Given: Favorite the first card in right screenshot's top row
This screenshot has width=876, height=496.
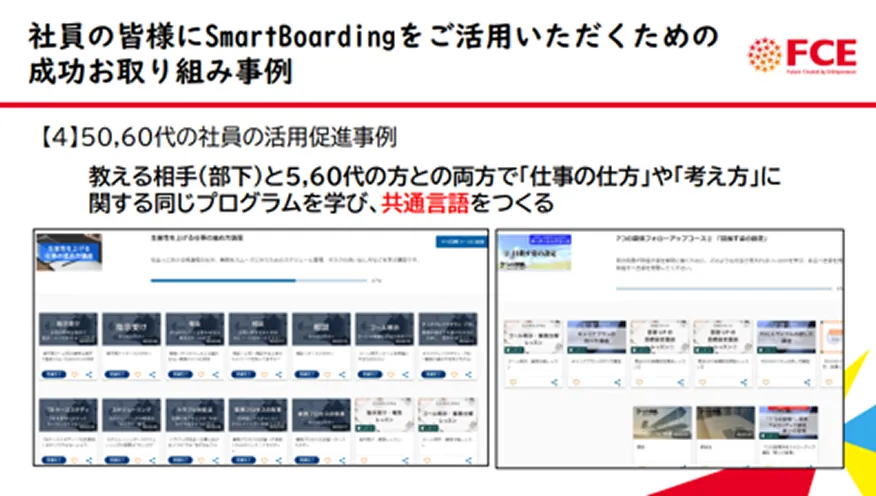Looking at the screenshot, I should pos(513,383).
